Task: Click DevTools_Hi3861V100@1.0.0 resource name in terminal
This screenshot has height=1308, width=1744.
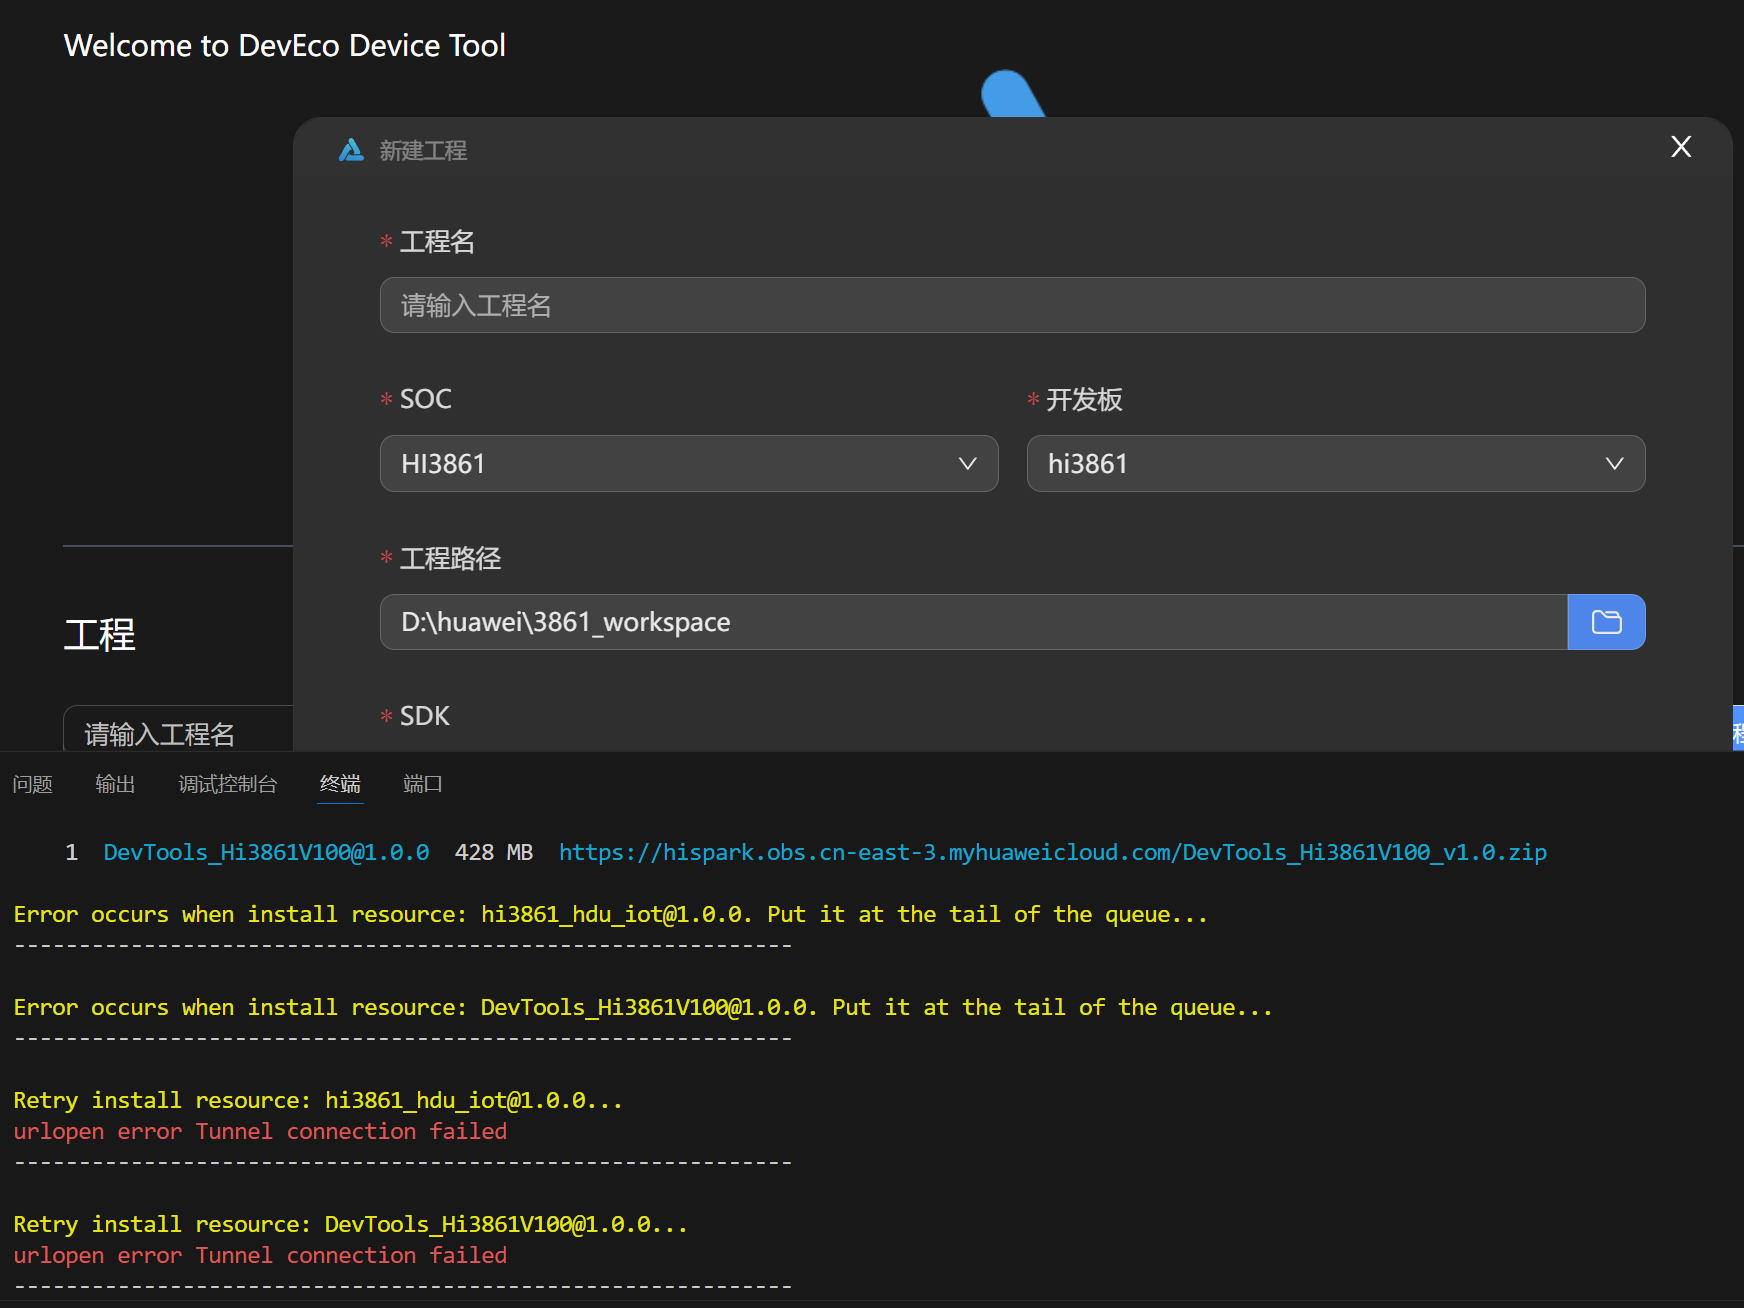Action: [266, 852]
